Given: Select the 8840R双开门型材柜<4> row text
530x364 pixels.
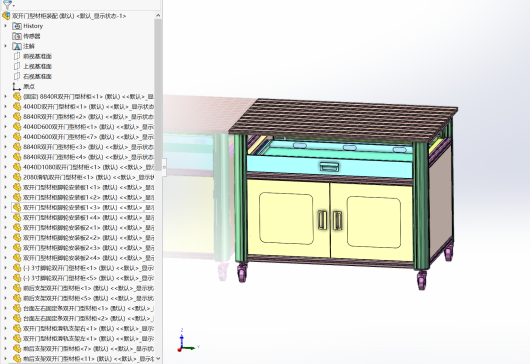Looking at the screenshot, I should tap(89, 157).
